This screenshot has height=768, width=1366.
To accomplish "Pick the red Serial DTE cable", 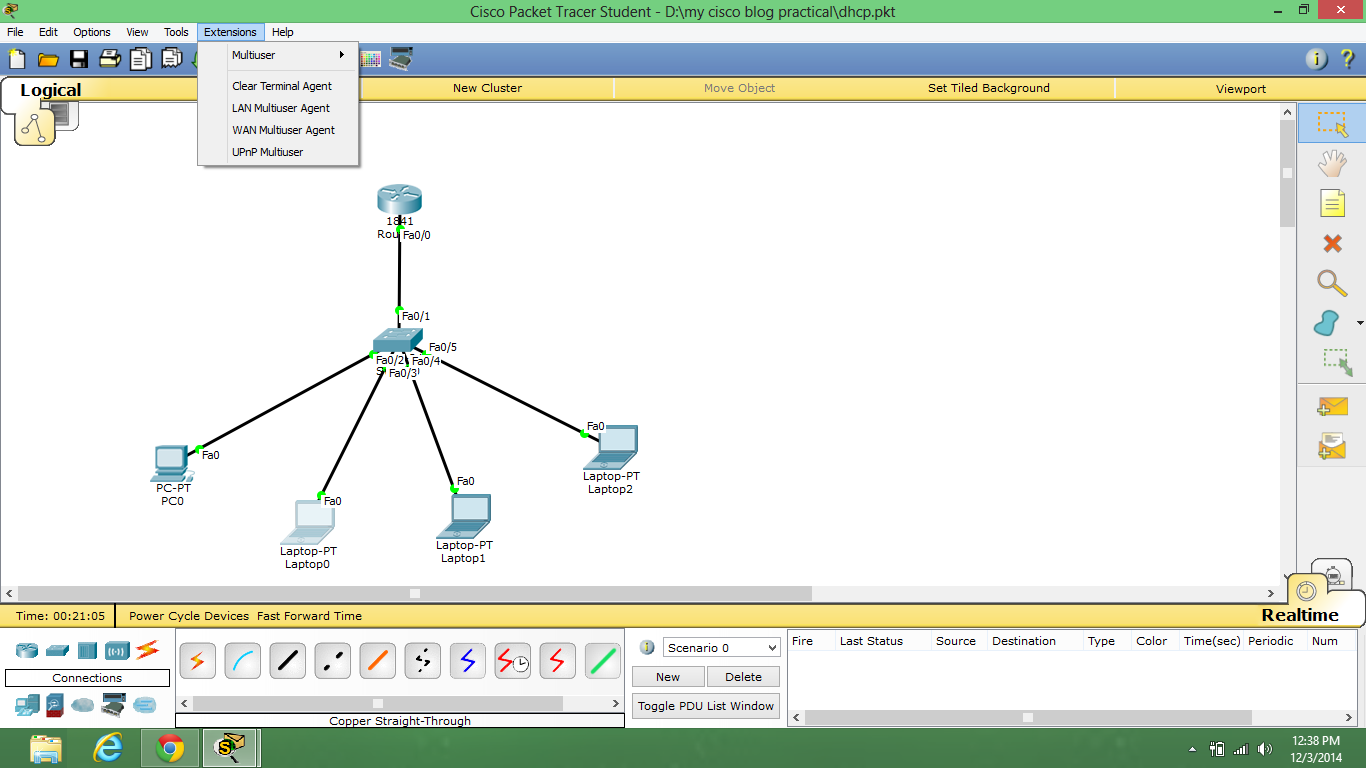I will (558, 661).
